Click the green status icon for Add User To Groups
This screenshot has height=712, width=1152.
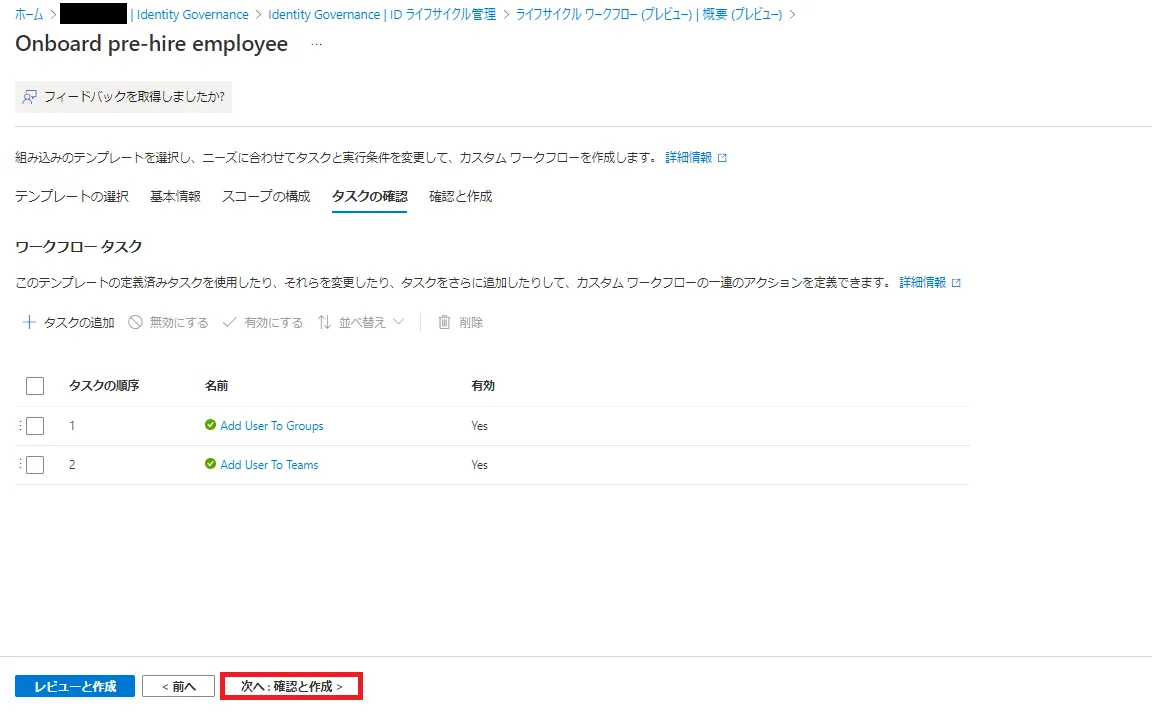(210, 425)
